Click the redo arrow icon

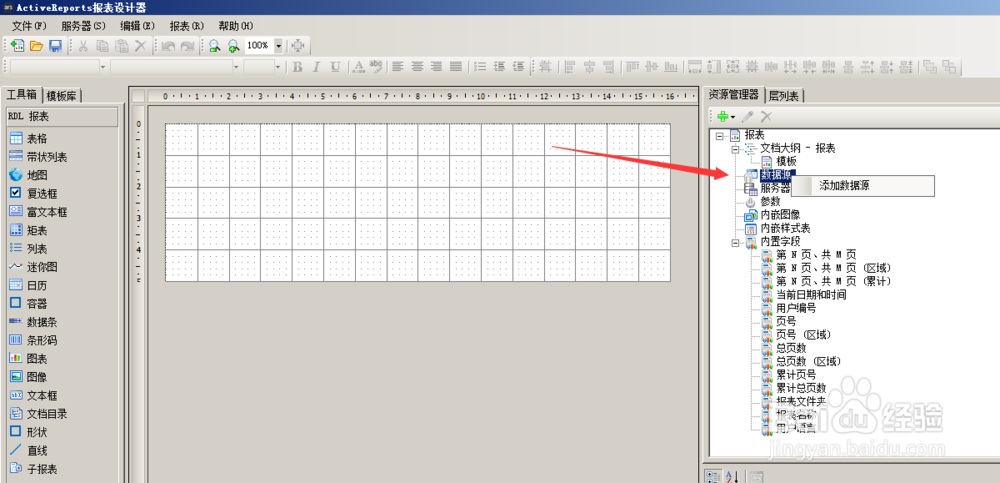coord(188,46)
